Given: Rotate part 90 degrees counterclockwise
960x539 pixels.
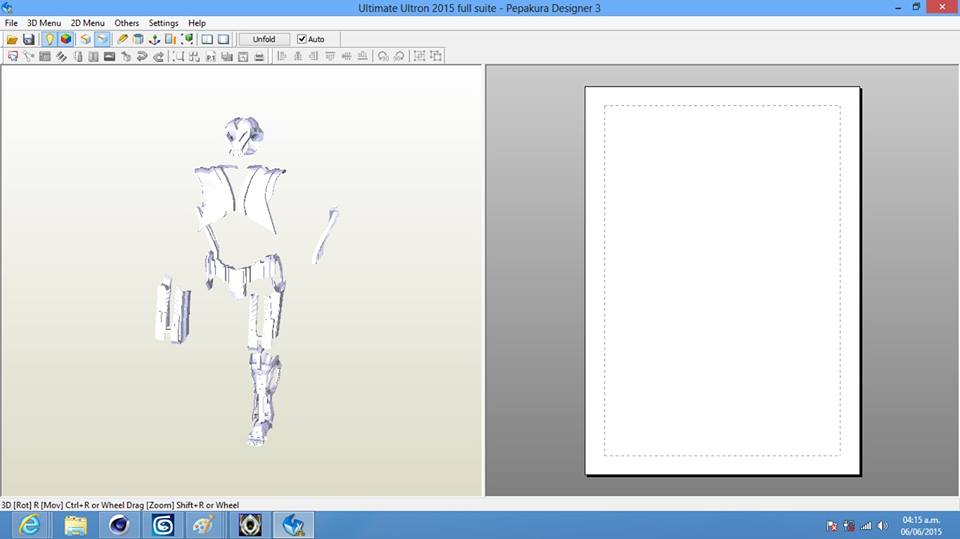Looking at the screenshot, I should point(383,56).
